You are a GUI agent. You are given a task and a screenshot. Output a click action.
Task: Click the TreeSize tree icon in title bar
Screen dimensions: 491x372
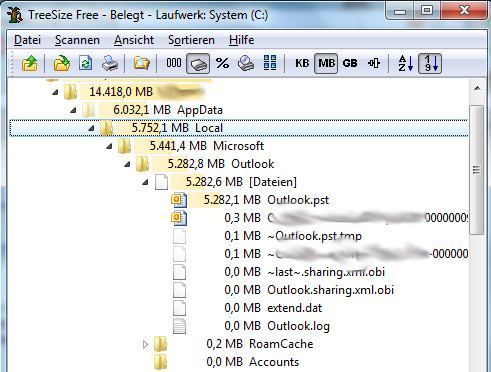[x=15, y=15]
